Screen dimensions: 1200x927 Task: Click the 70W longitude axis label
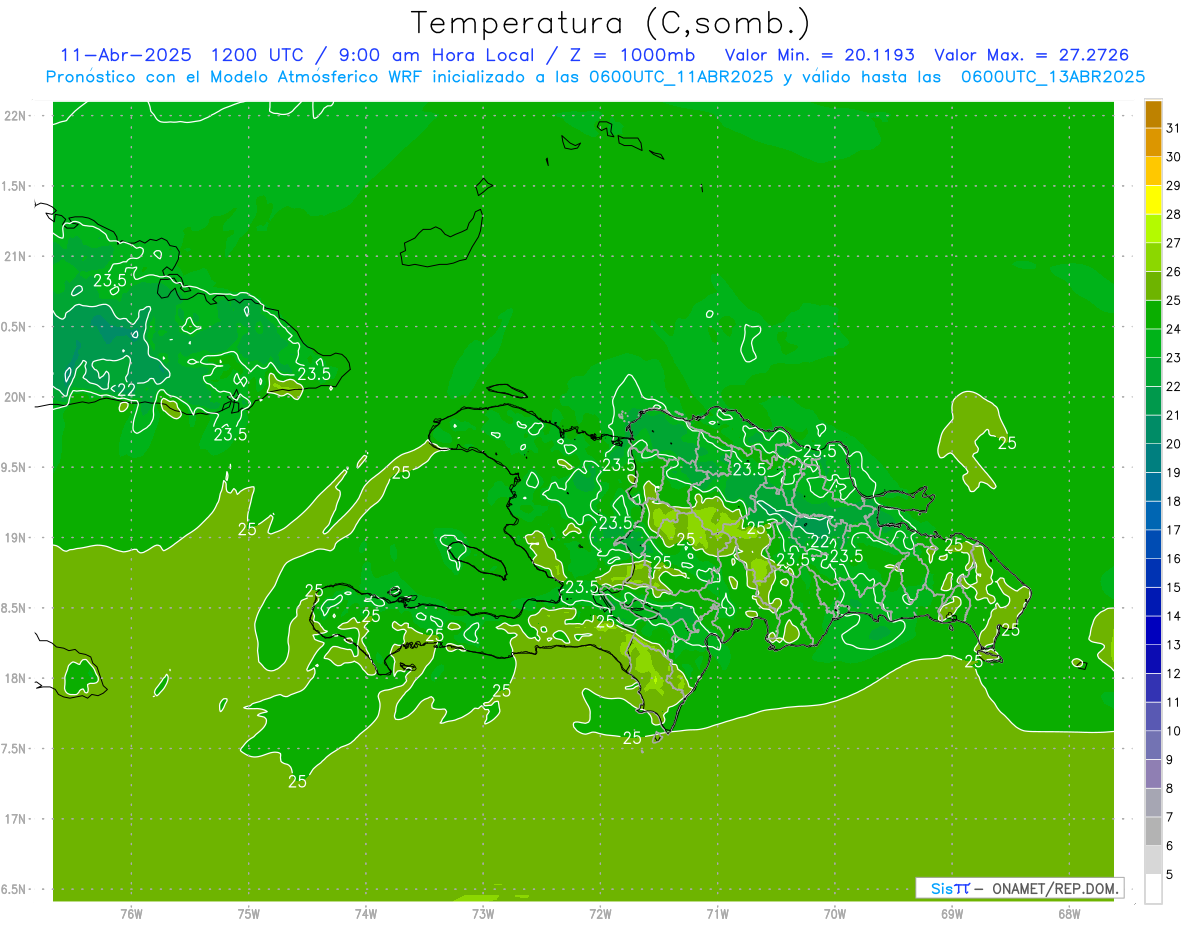[835, 914]
